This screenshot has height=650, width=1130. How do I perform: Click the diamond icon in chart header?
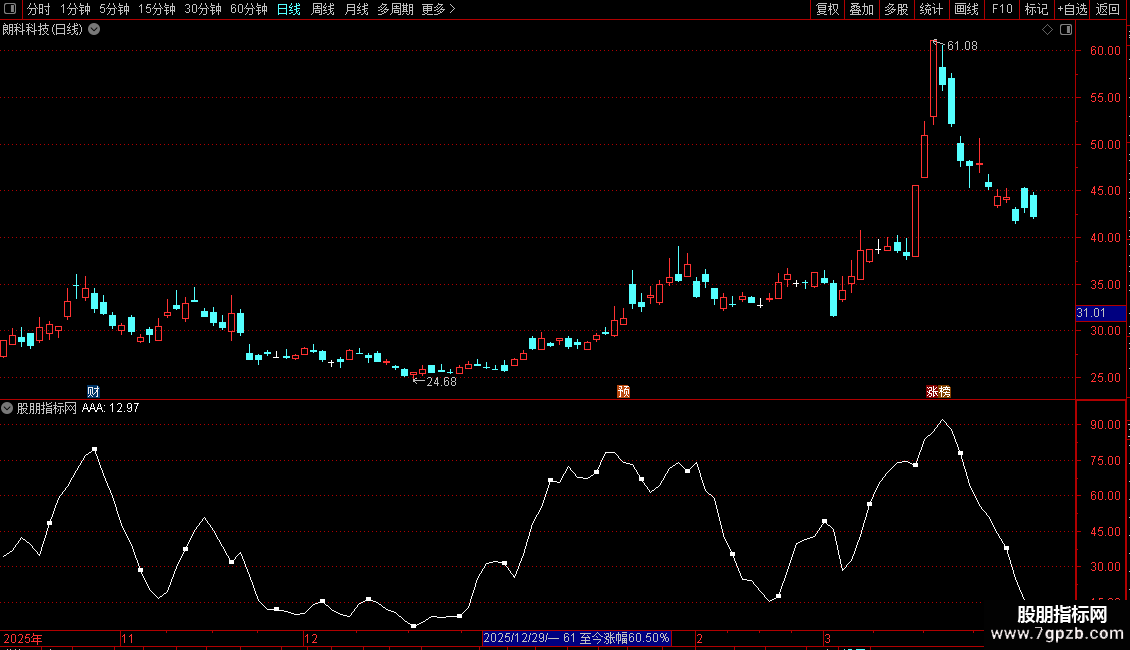1048,30
